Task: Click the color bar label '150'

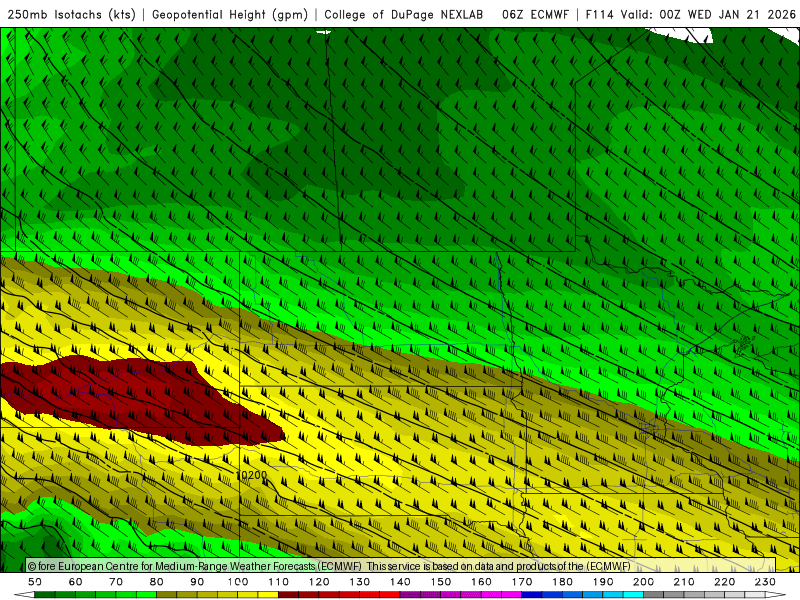Action: 441,582
